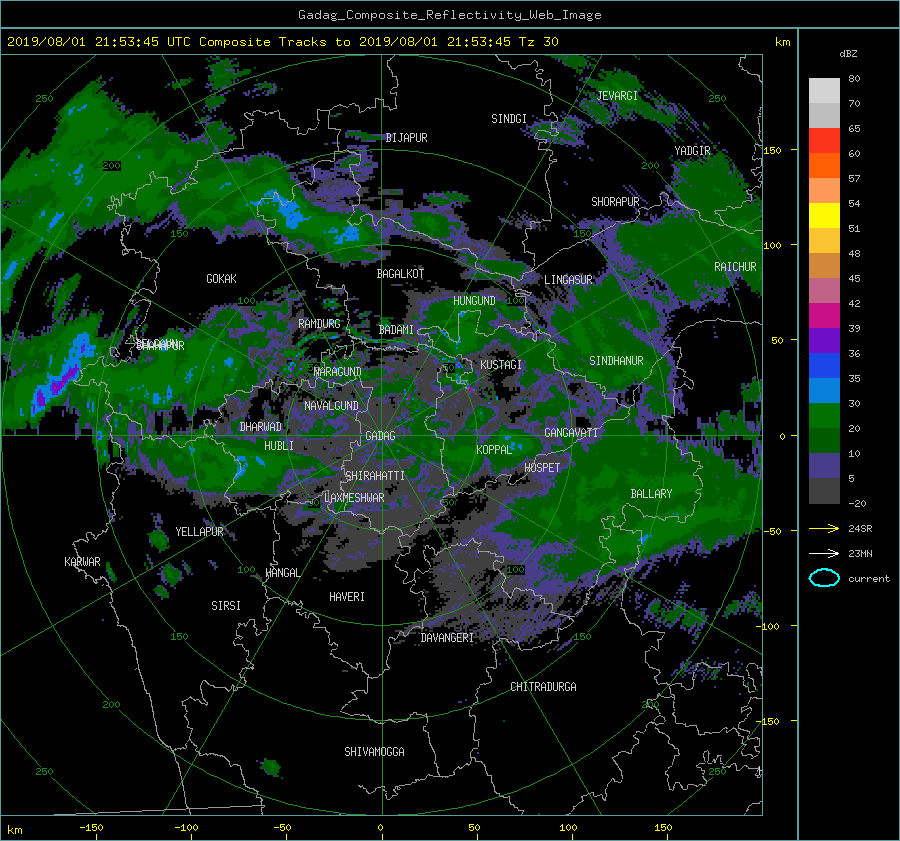
Task: Click the -150 tick on bottom axis
Action: (x=91, y=828)
